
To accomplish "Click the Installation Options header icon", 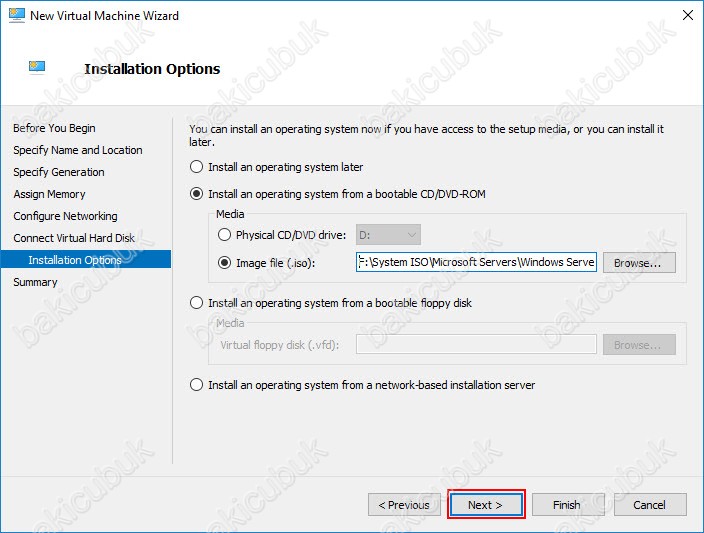I will click(x=37, y=67).
